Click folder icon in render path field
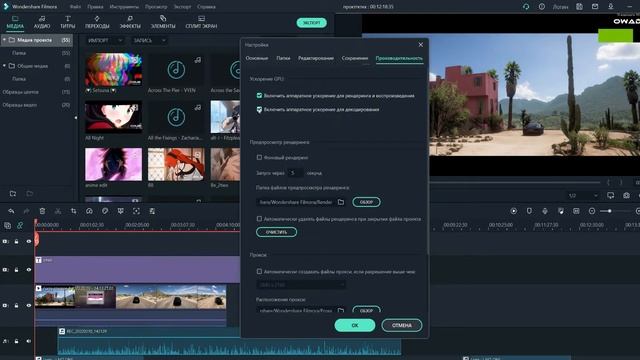Image resolution: width=640 pixels, height=360 pixels. tap(341, 202)
